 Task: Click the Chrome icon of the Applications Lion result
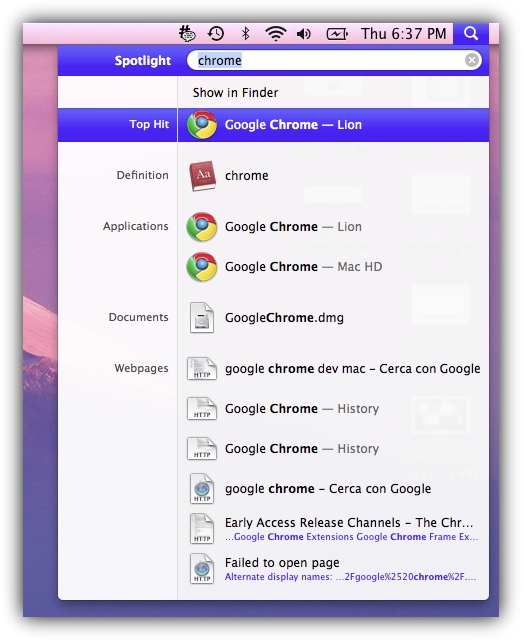(202, 227)
